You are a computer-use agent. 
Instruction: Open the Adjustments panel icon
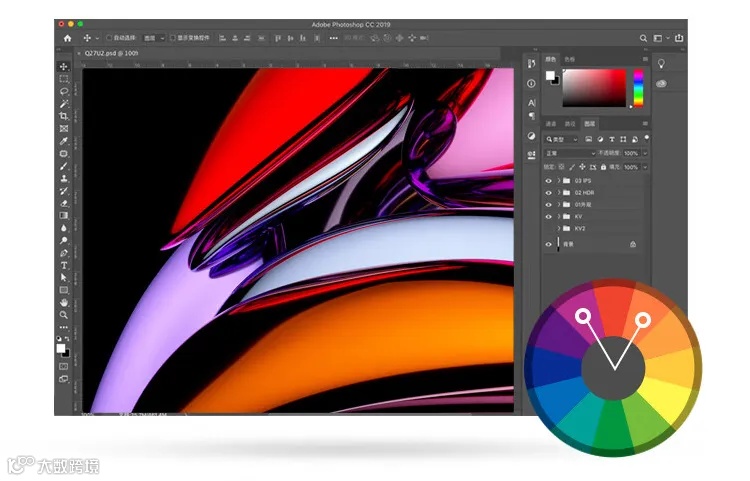coord(531,136)
